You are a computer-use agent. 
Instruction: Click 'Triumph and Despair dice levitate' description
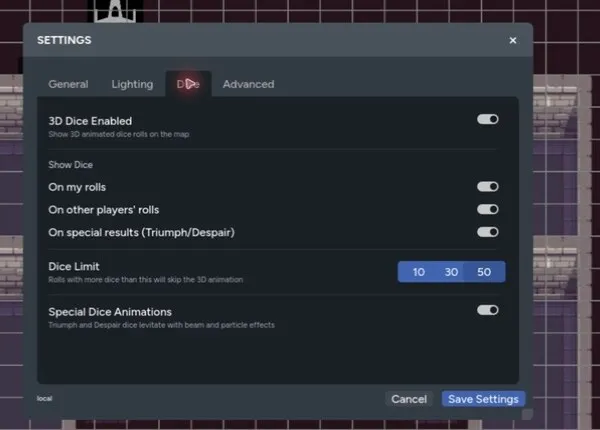tap(161, 325)
